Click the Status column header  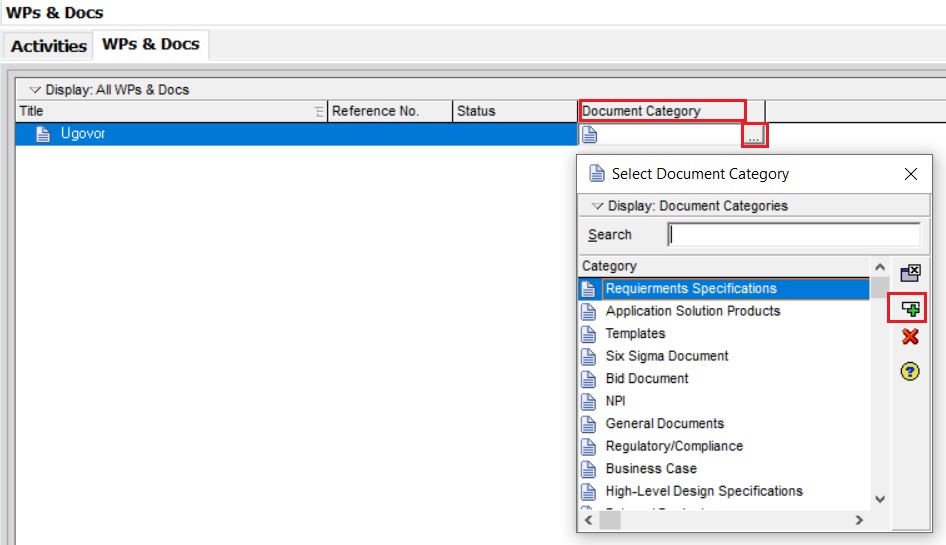click(x=515, y=111)
